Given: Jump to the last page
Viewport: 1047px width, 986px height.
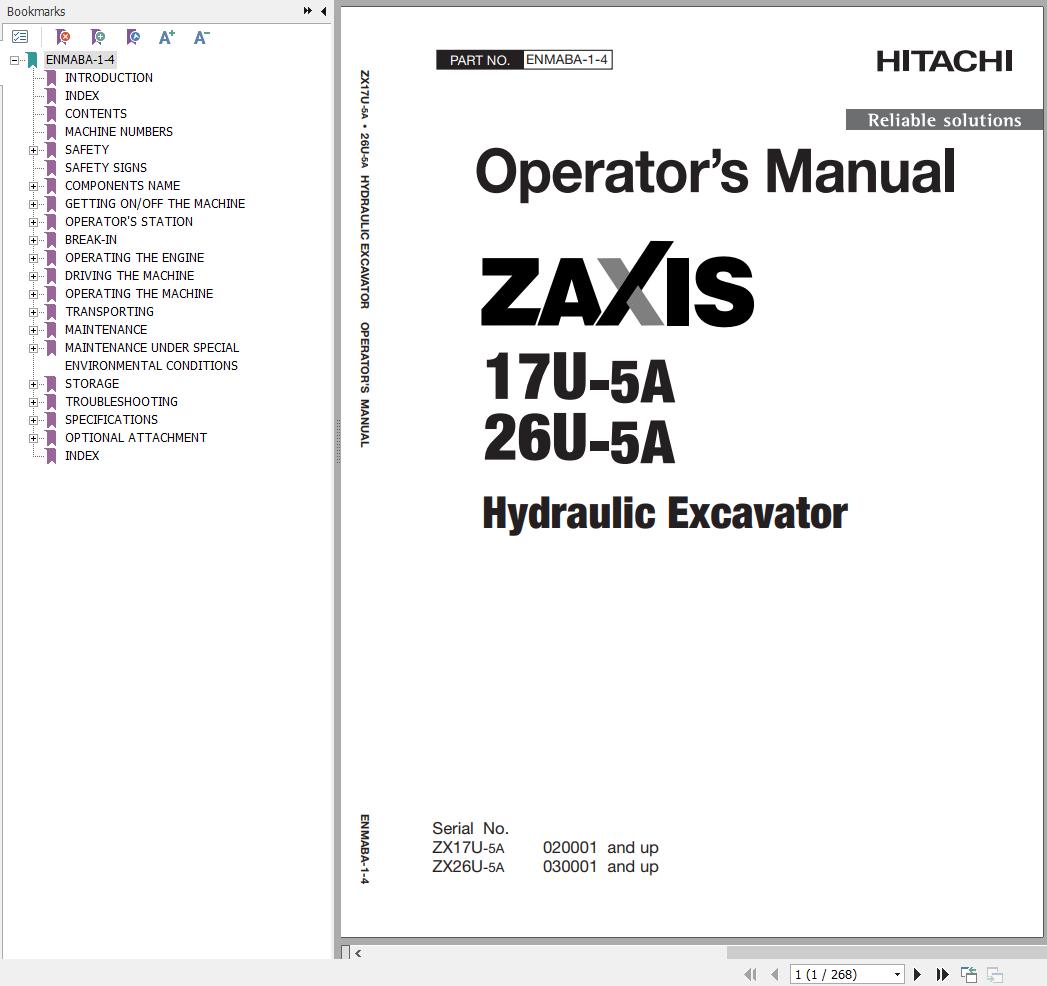Looking at the screenshot, I should 942,975.
